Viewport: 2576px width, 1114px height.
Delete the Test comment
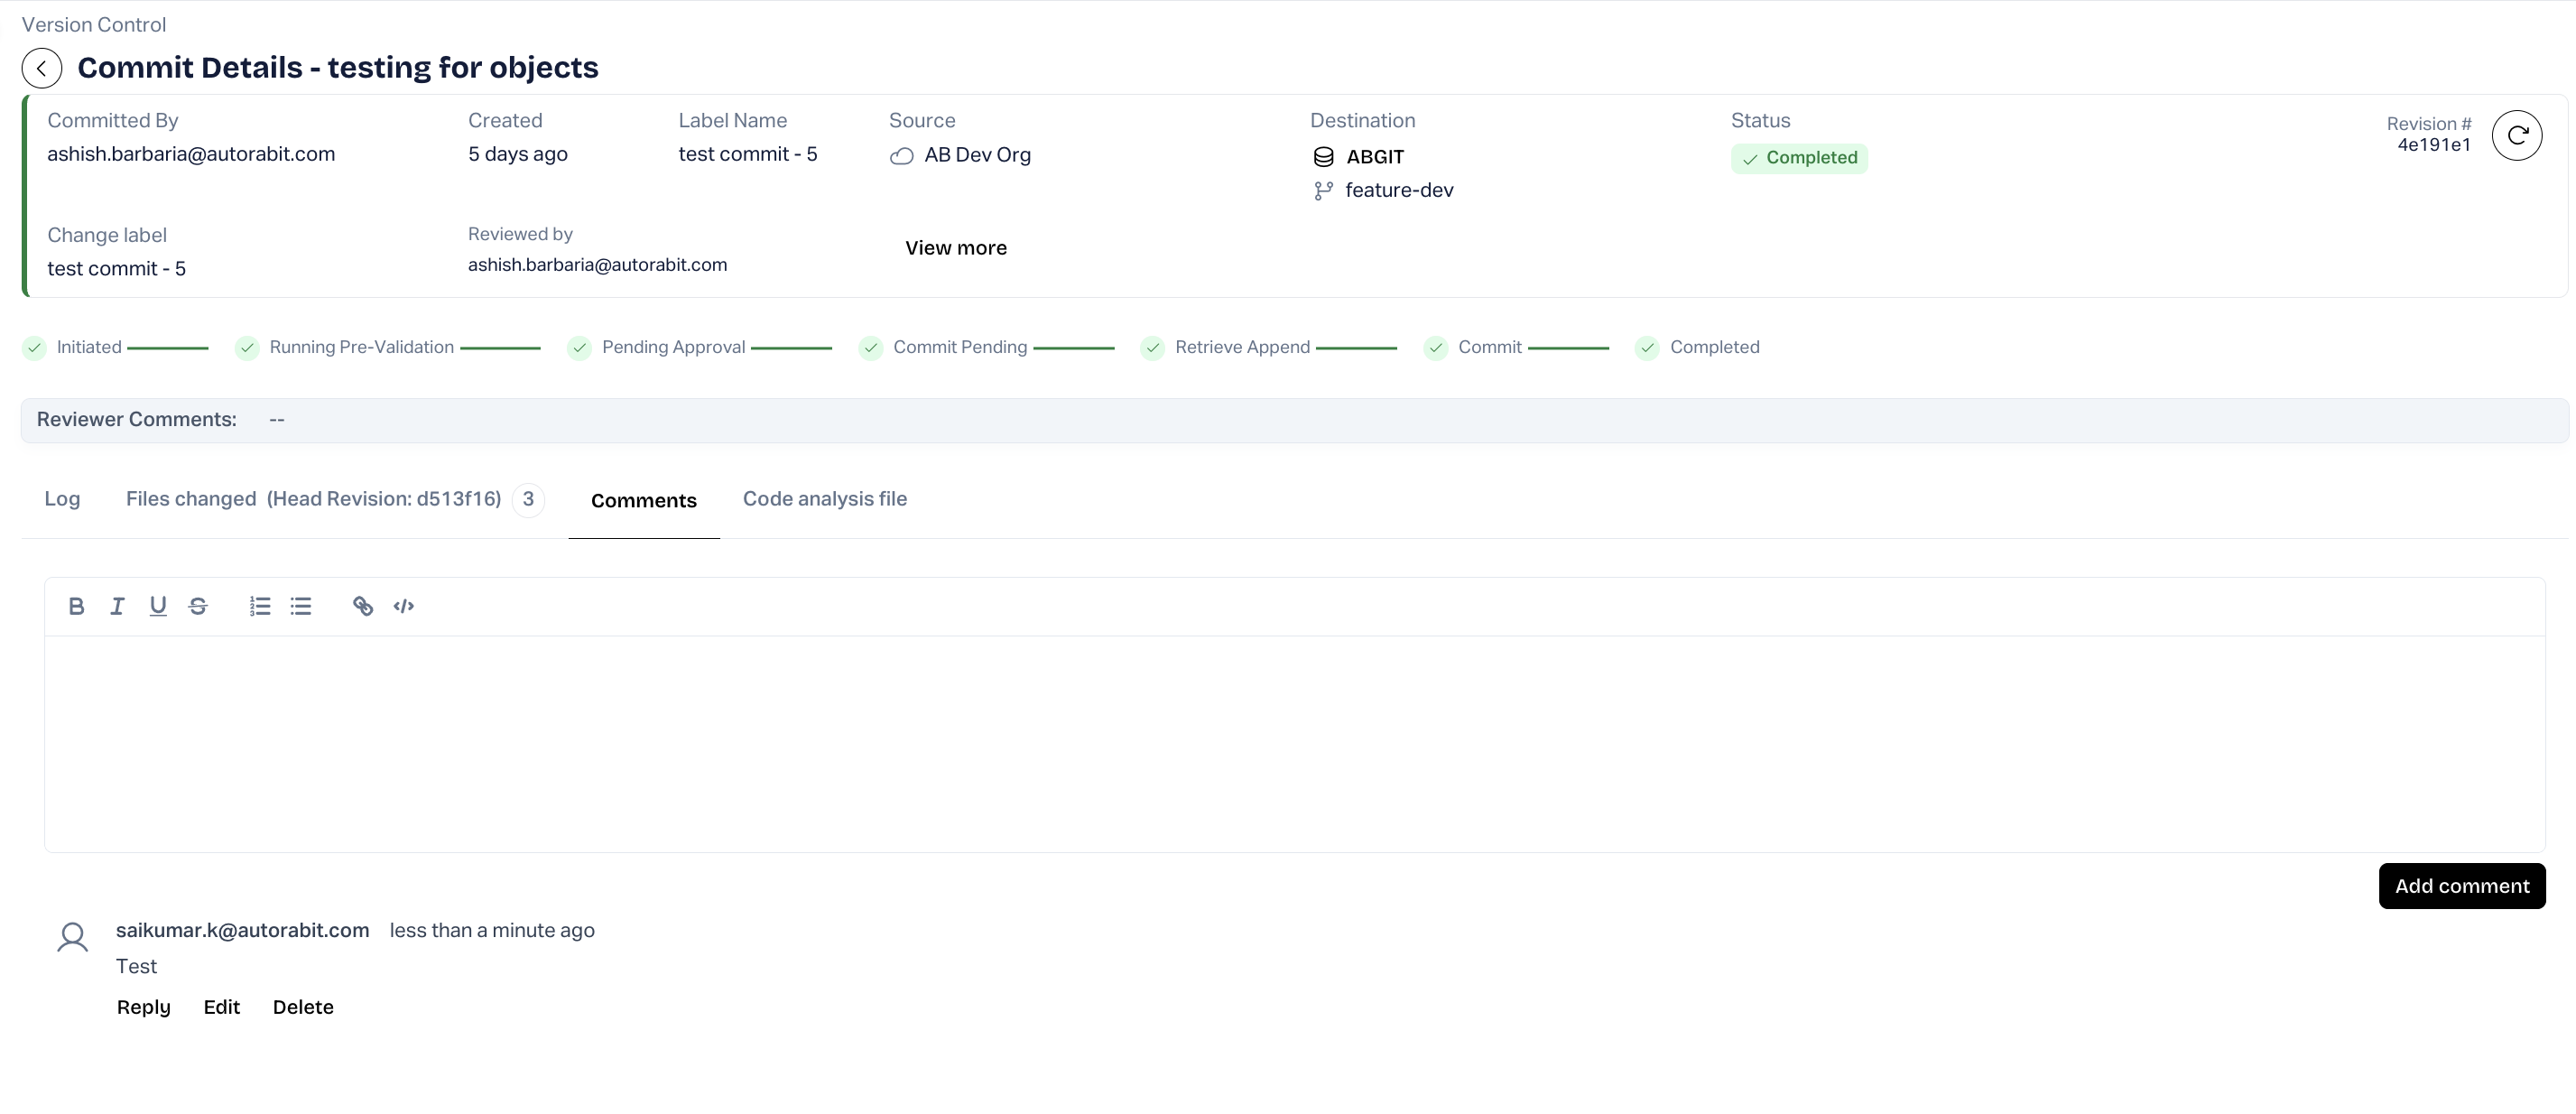point(303,1007)
